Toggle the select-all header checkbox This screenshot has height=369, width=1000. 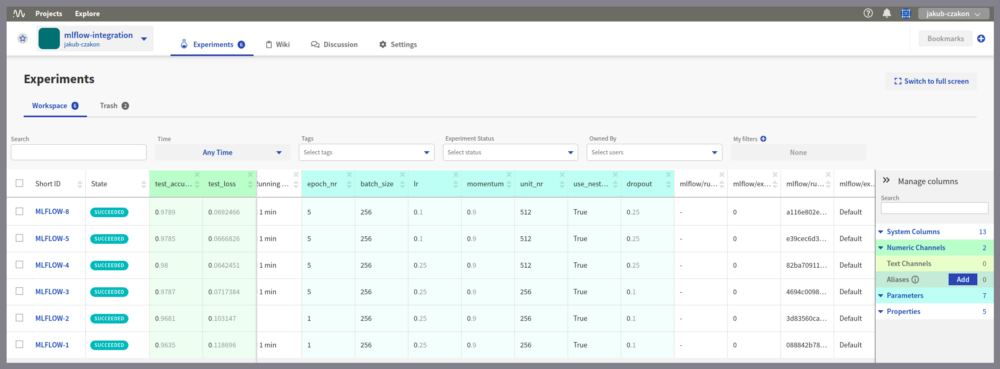(20, 184)
